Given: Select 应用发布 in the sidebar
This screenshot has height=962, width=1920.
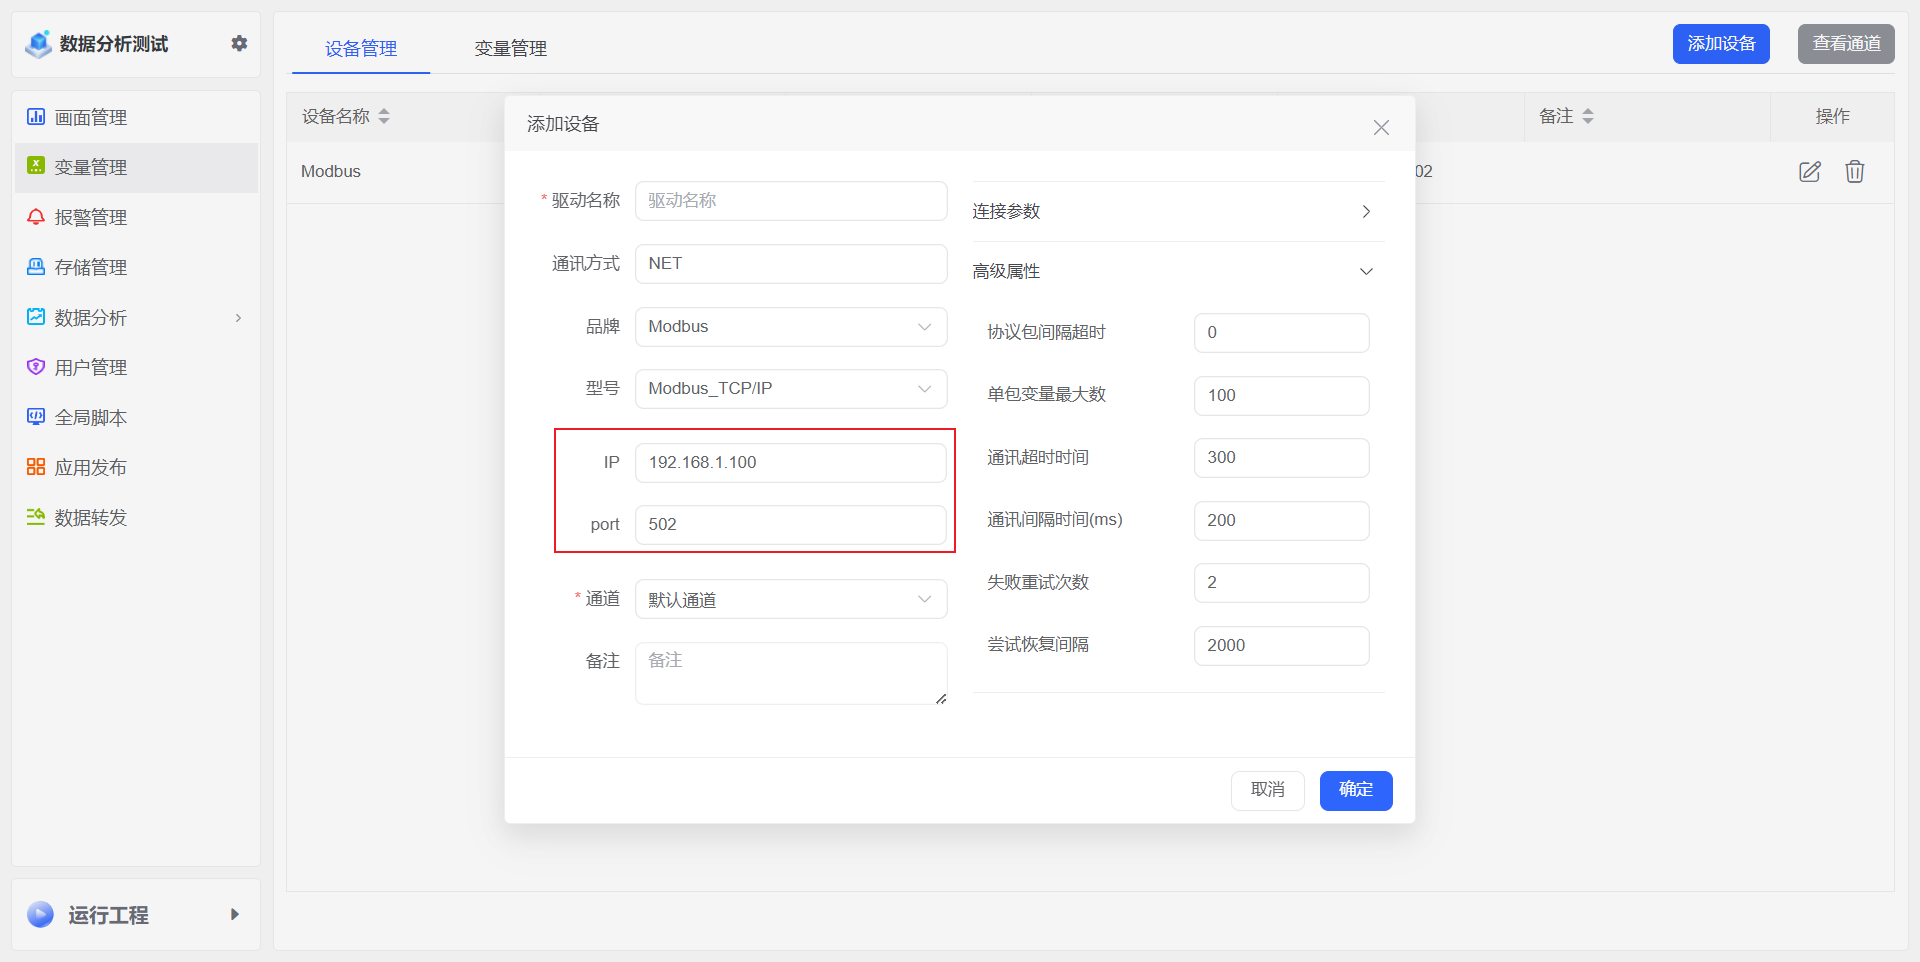Looking at the screenshot, I should click(90, 467).
